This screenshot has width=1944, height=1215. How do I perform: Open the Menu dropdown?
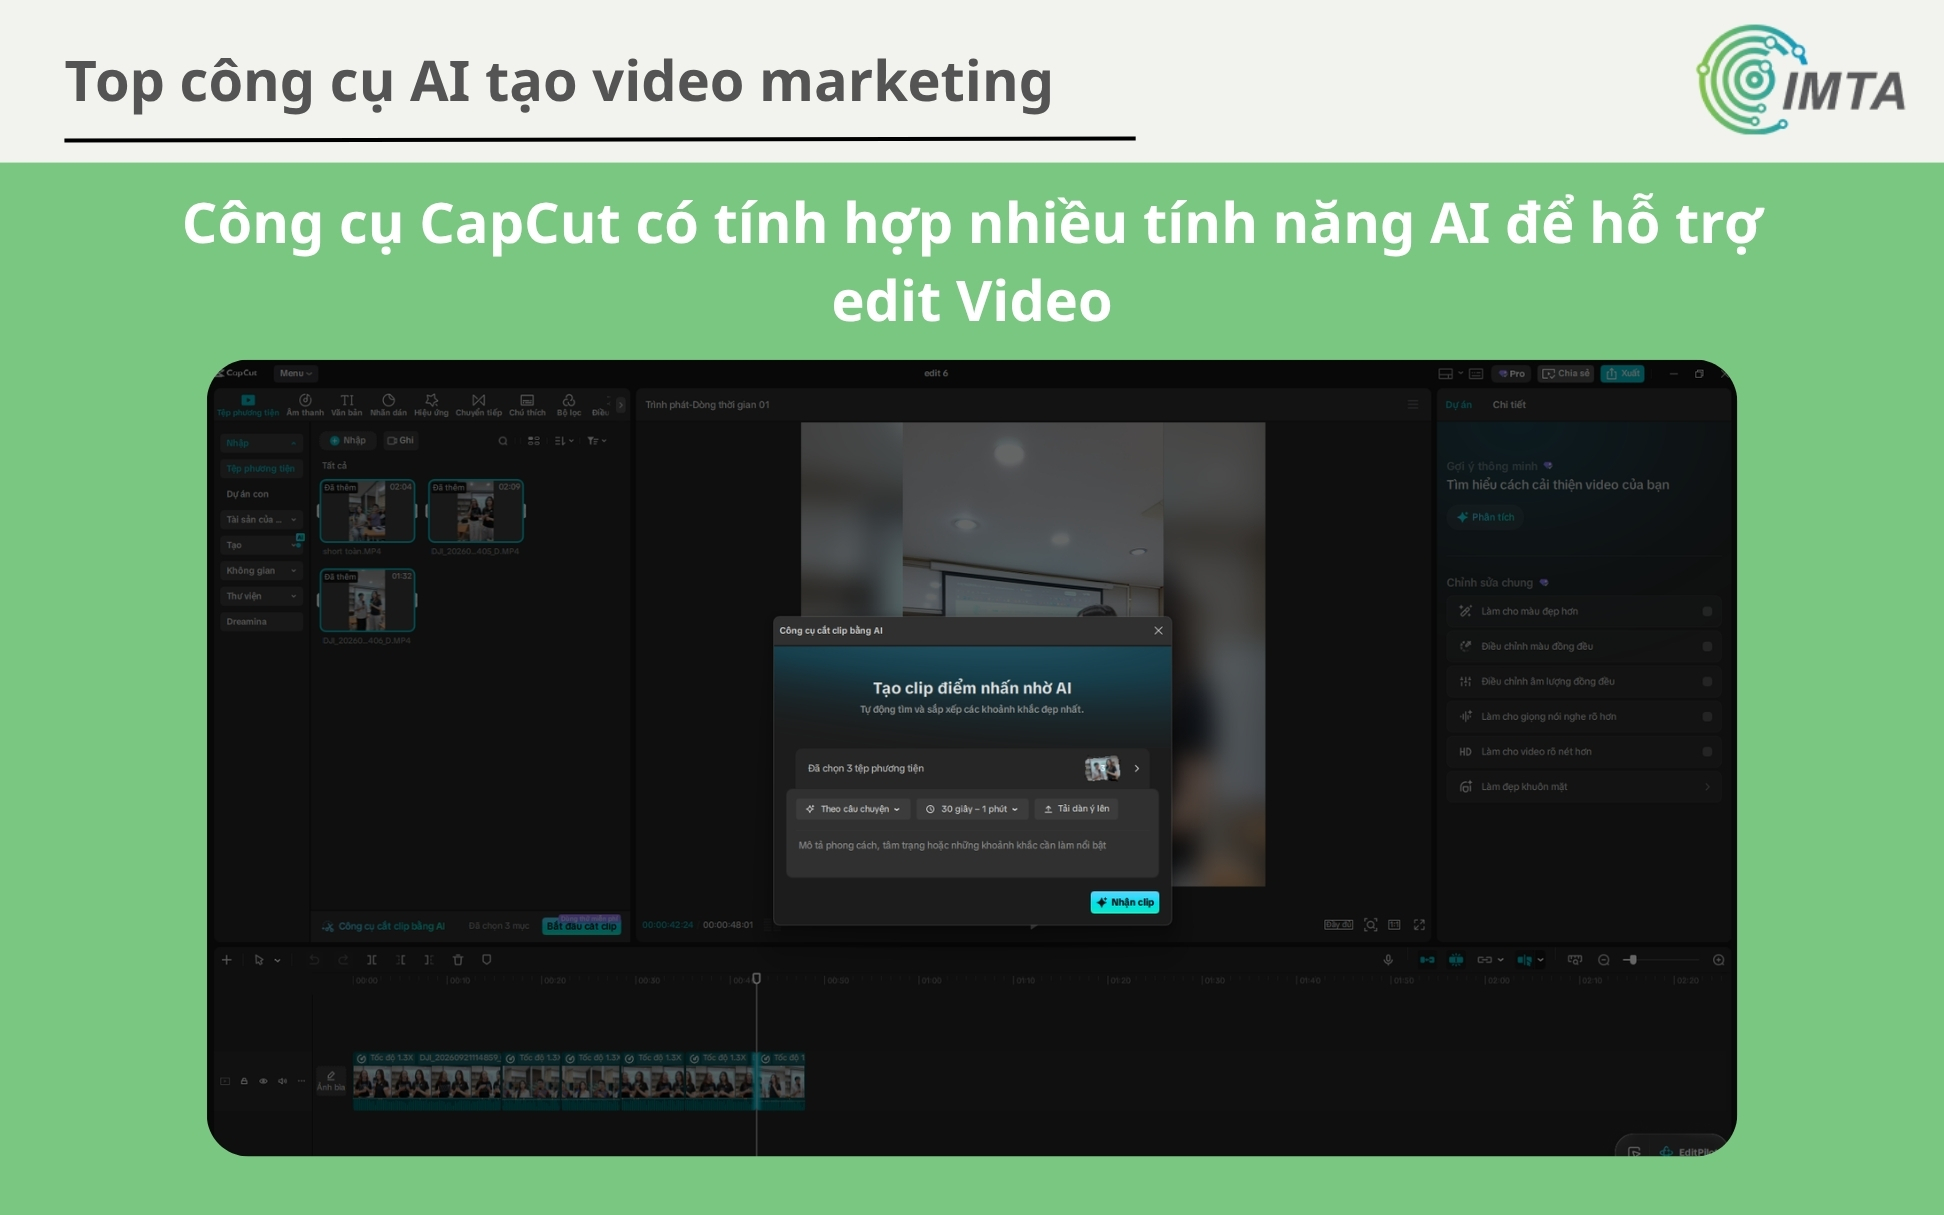(296, 373)
